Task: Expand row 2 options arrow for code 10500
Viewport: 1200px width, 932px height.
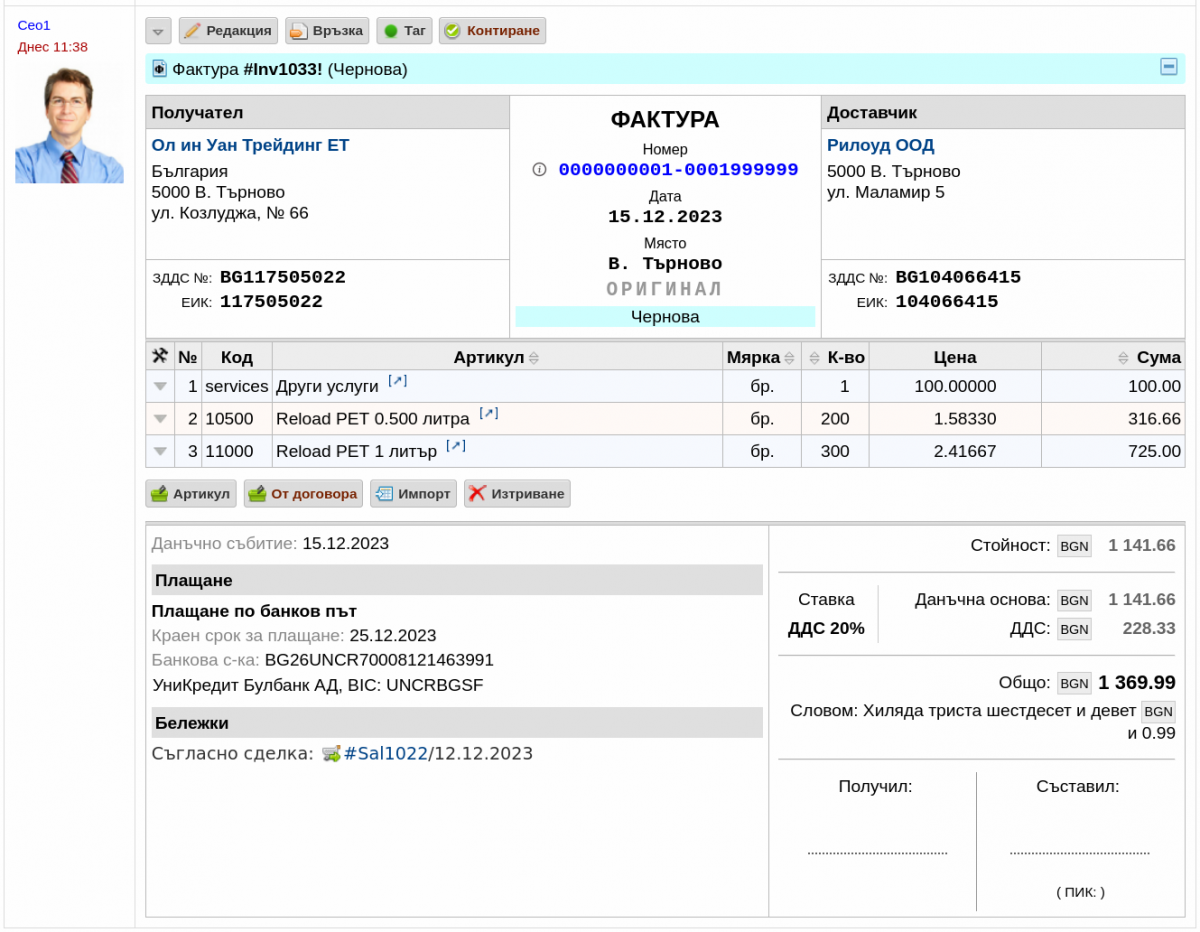Action: pyautogui.click(x=160, y=420)
